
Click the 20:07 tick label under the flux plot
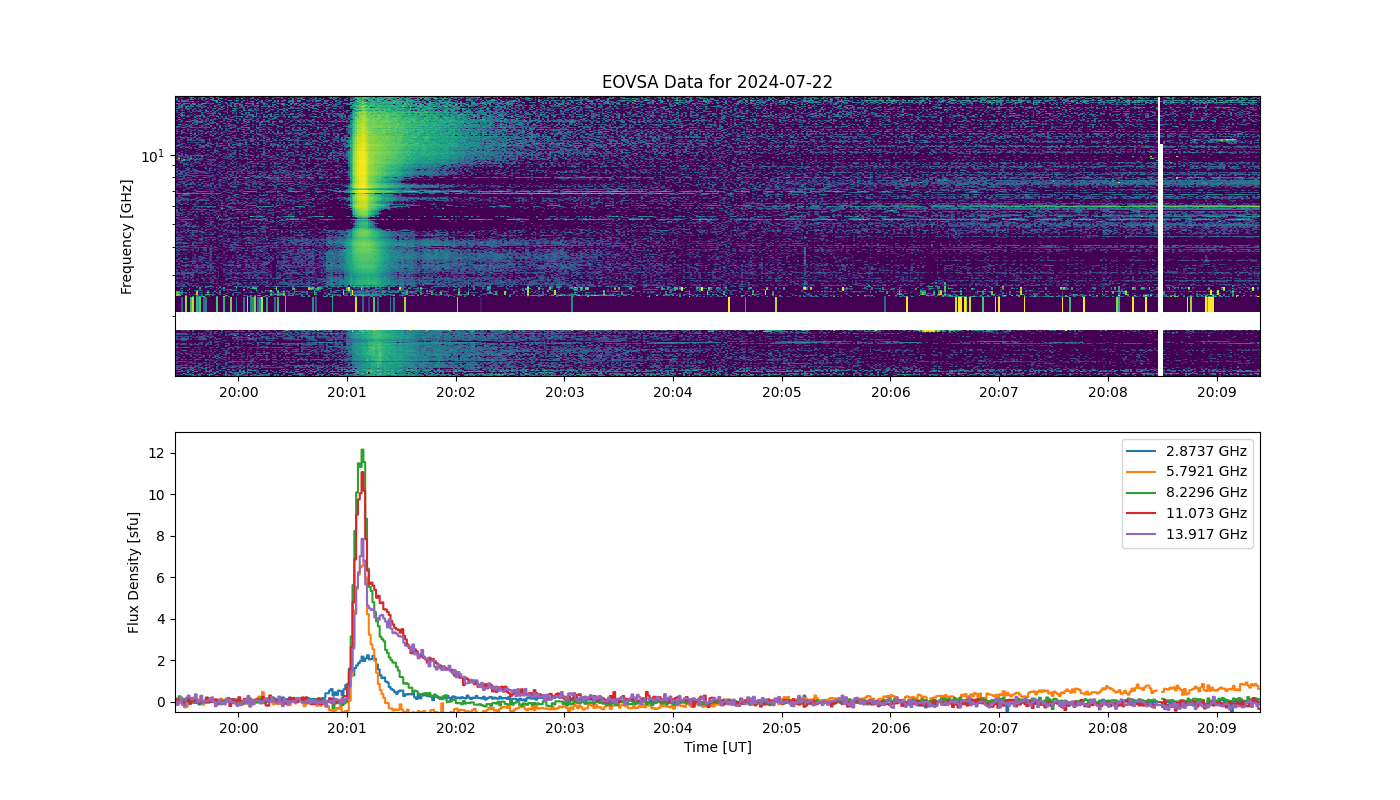coord(999,729)
